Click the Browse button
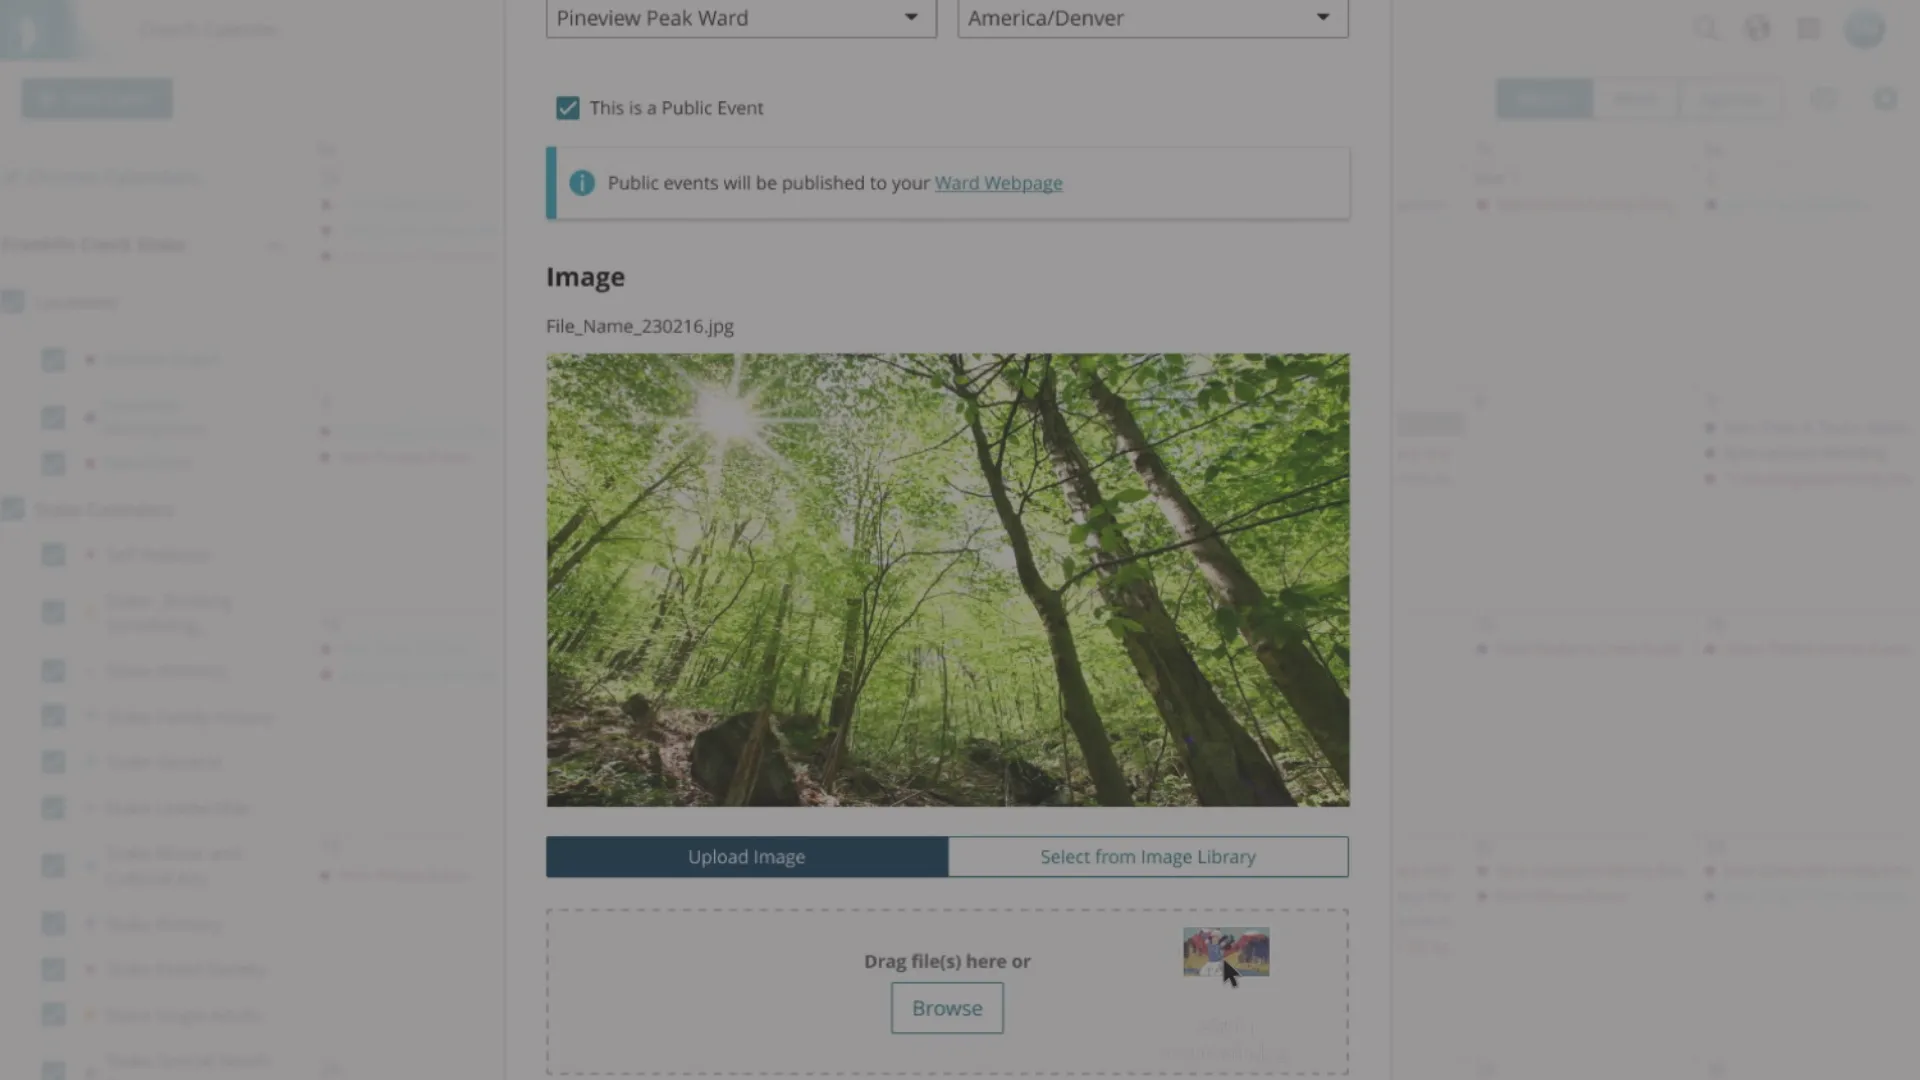The image size is (1920, 1080). click(947, 1008)
